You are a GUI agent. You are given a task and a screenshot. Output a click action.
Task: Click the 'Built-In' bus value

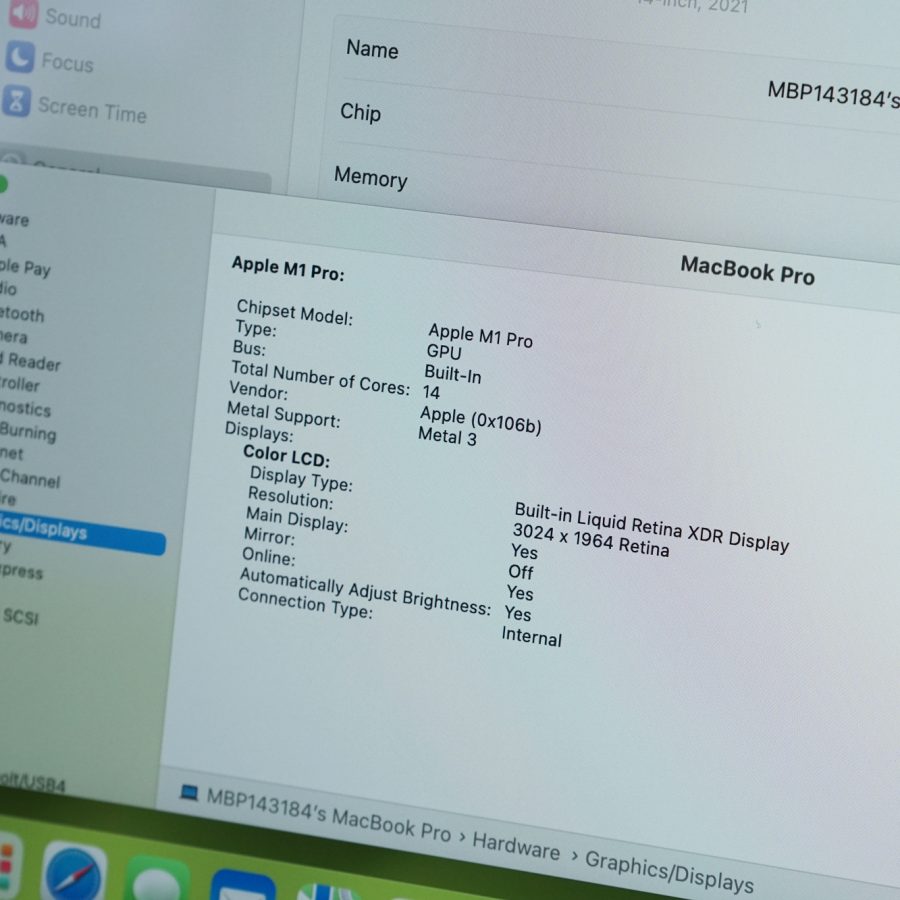(452, 374)
